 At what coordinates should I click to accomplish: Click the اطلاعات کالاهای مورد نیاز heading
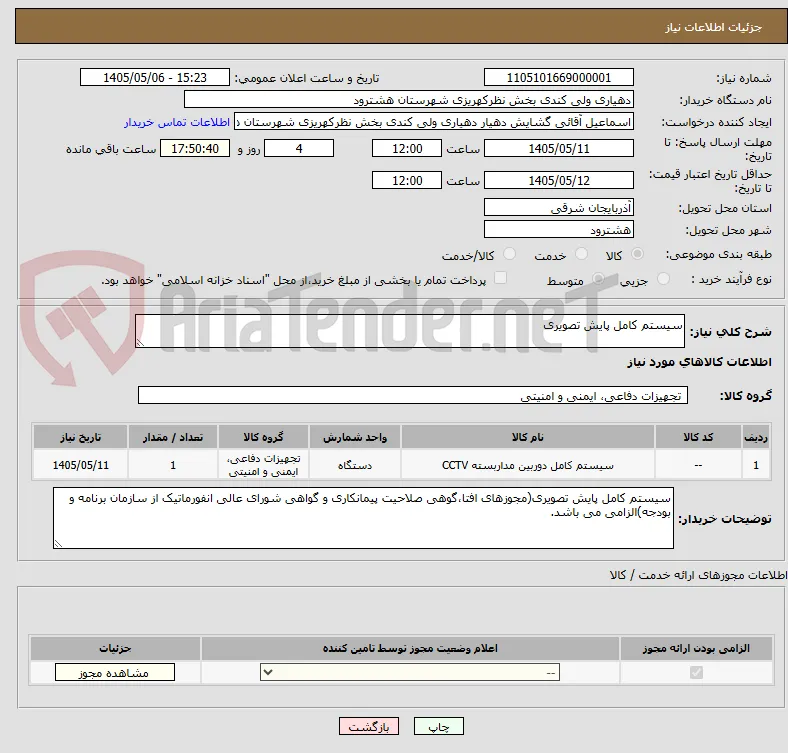(699, 362)
